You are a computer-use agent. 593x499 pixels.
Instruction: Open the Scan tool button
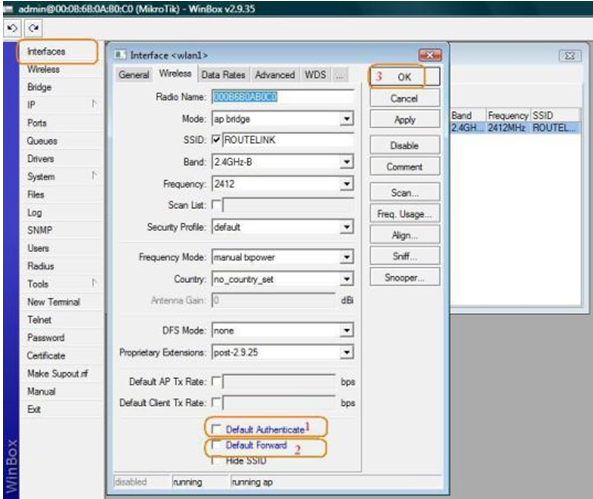(x=404, y=193)
